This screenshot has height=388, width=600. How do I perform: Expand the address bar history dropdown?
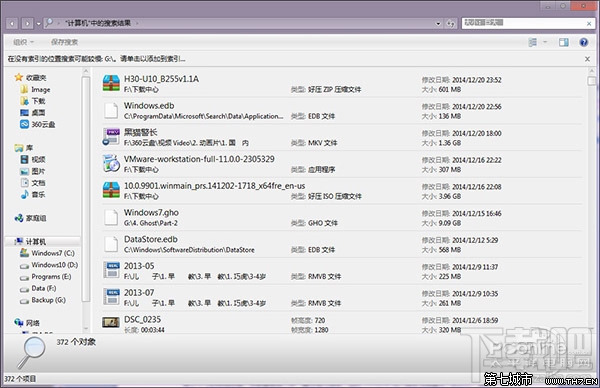click(438, 24)
